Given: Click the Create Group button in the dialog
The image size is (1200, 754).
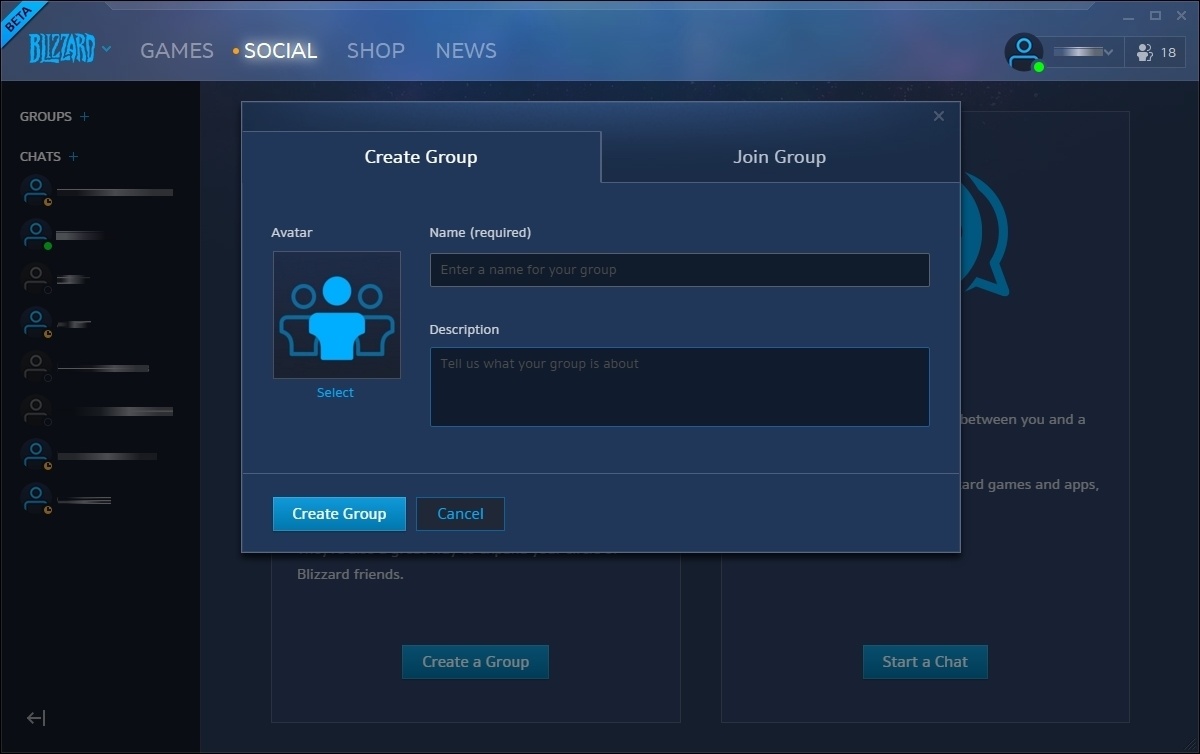Looking at the screenshot, I should (x=339, y=513).
